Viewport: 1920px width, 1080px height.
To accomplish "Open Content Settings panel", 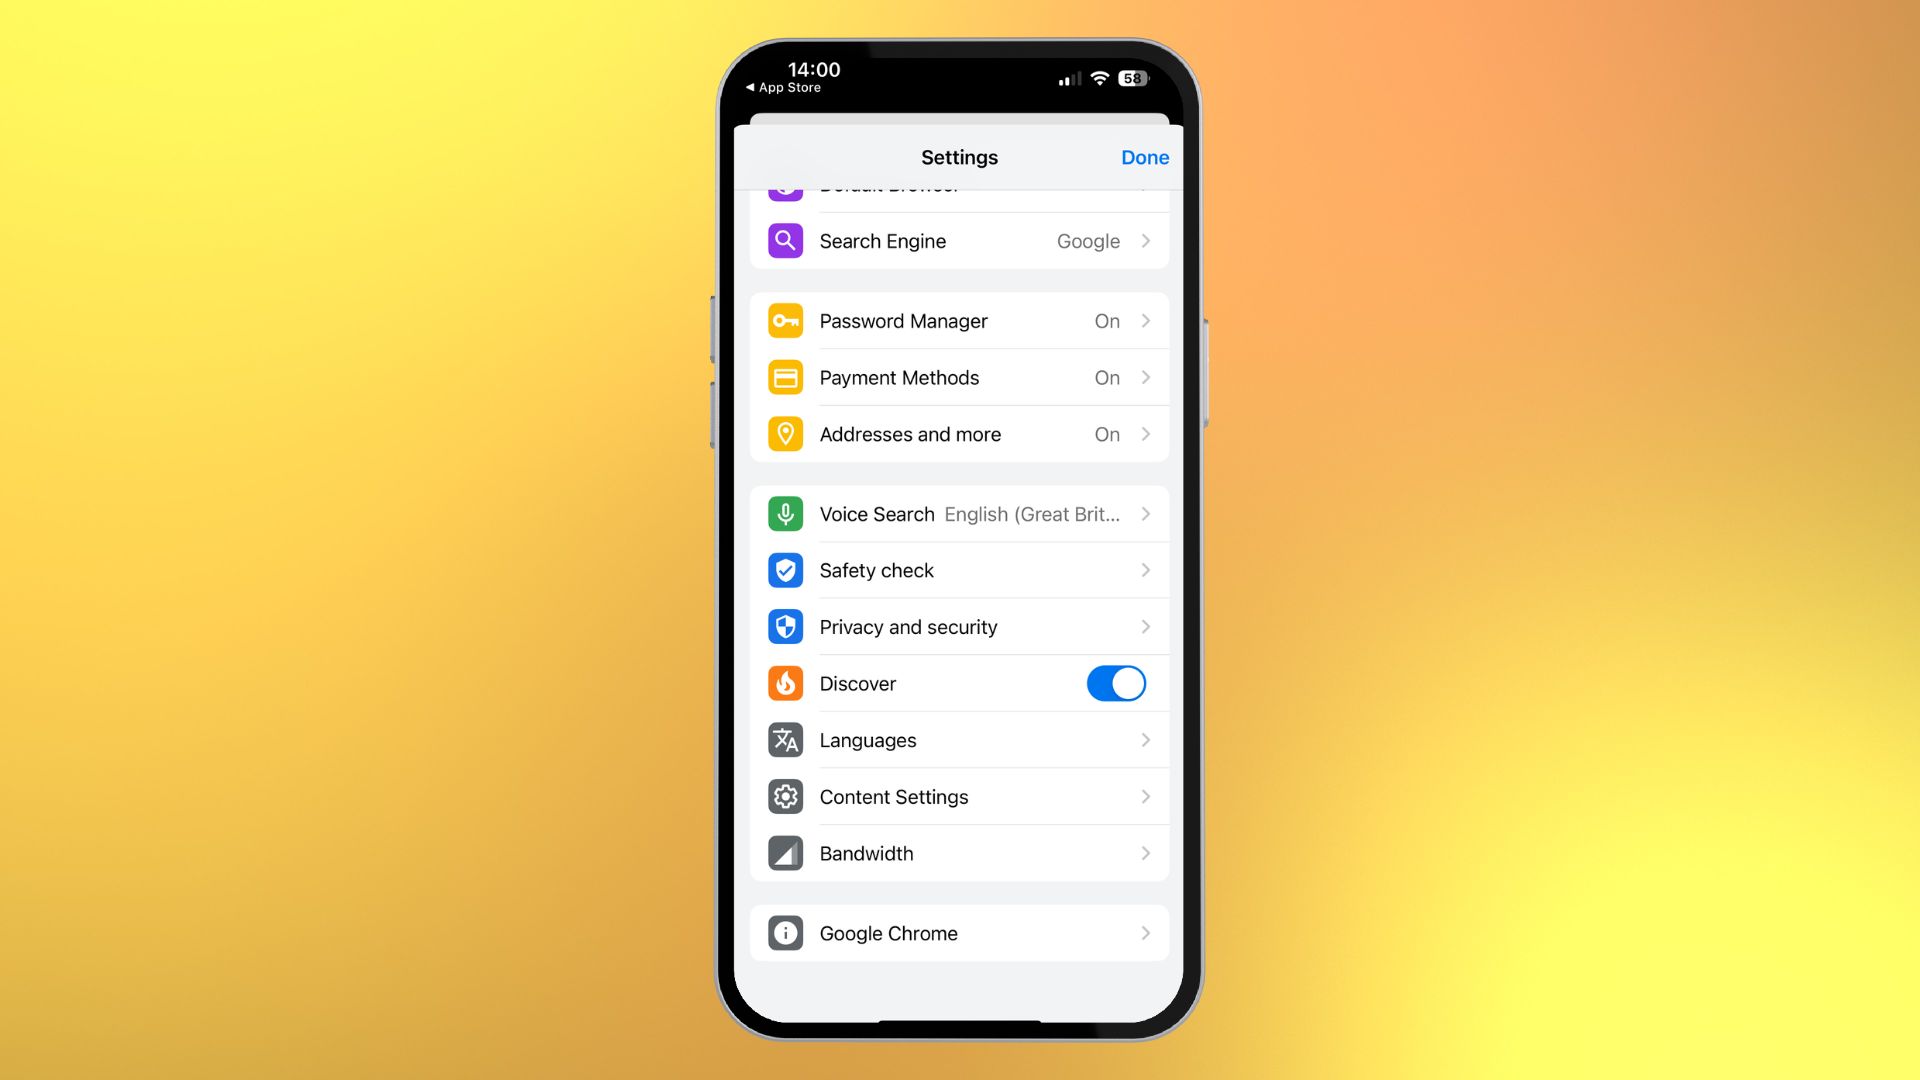I will click(x=960, y=795).
